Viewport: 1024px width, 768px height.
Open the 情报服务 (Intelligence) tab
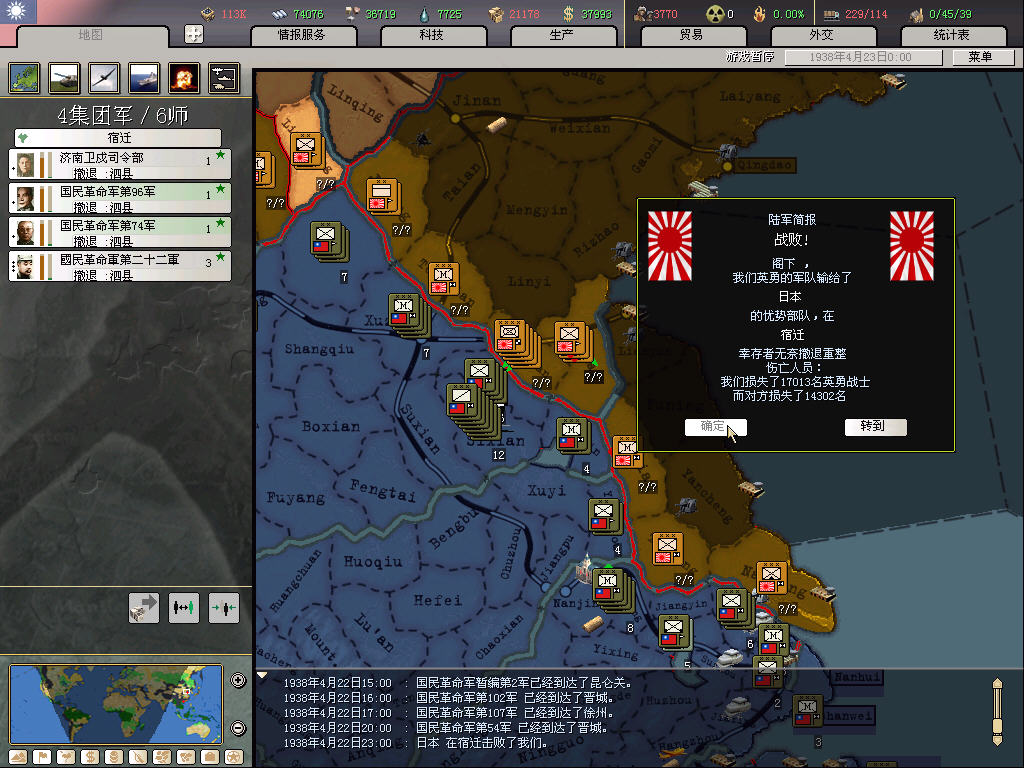coord(302,35)
